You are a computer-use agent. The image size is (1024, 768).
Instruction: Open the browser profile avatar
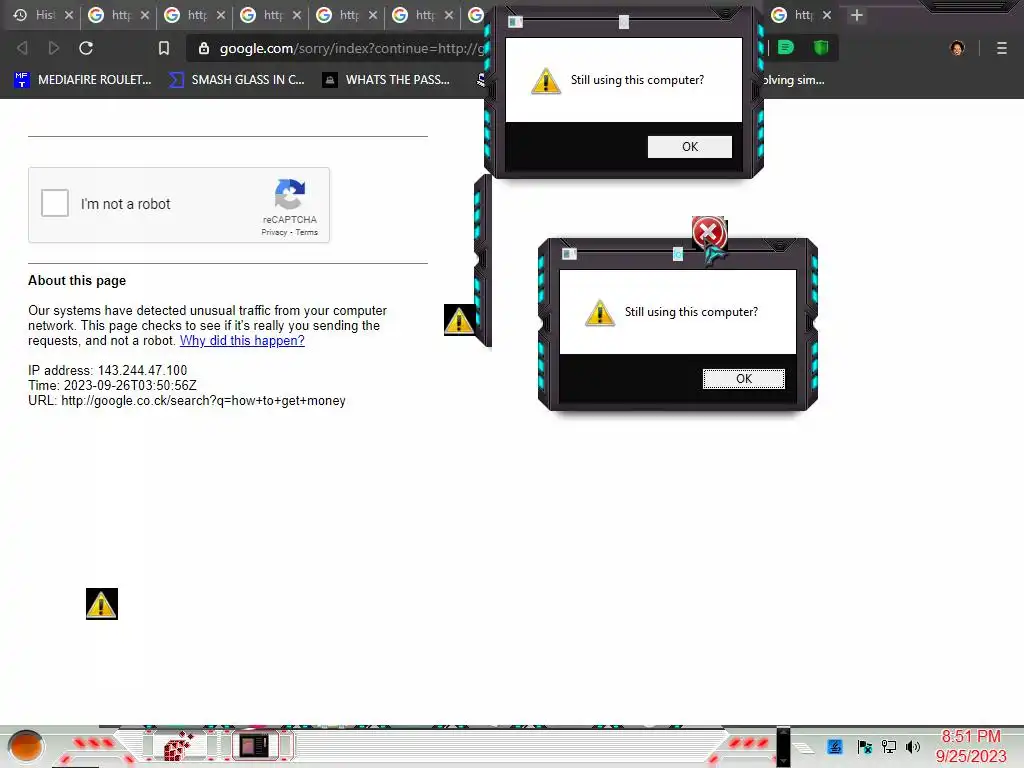pos(957,48)
